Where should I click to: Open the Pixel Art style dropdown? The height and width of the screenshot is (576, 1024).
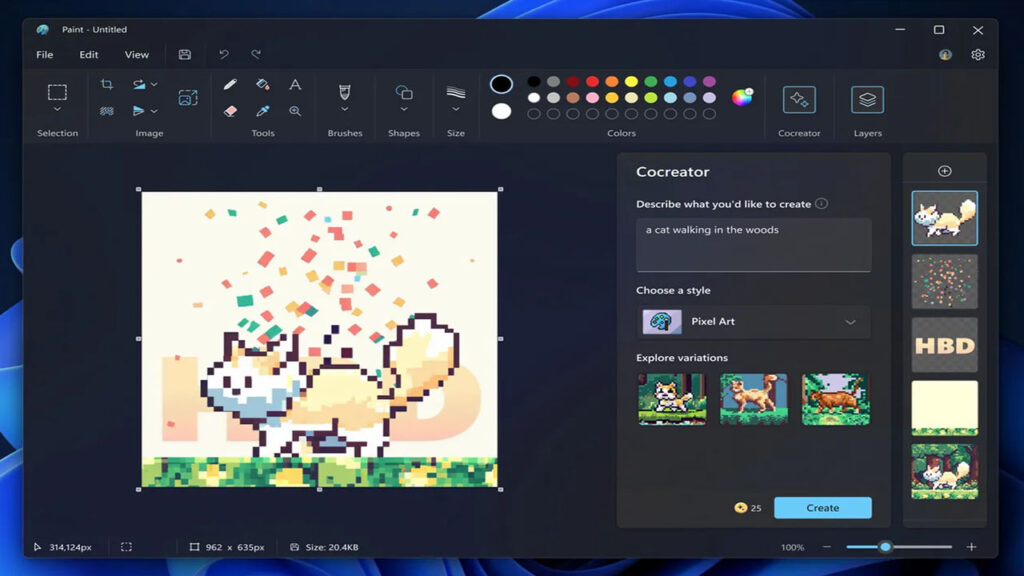[752, 322]
